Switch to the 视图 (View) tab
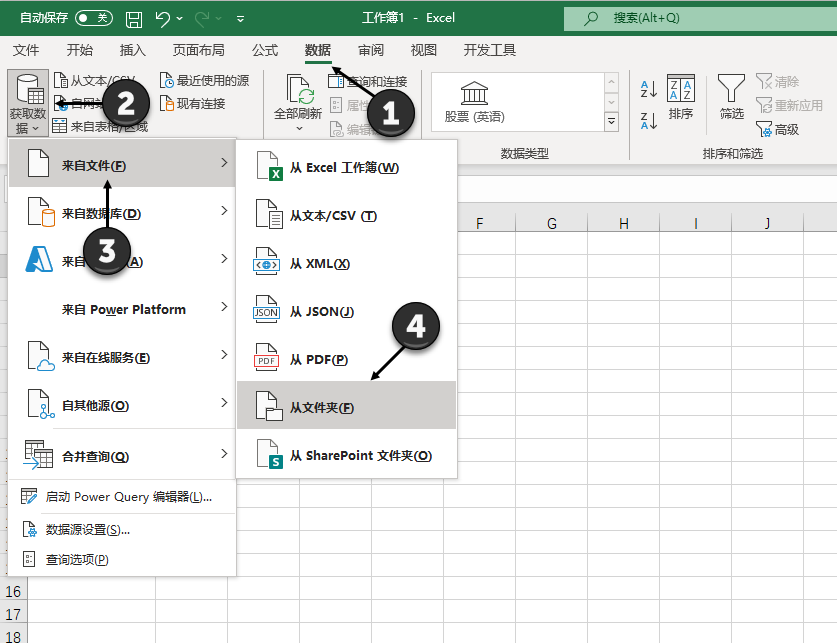837x643 pixels. point(423,50)
